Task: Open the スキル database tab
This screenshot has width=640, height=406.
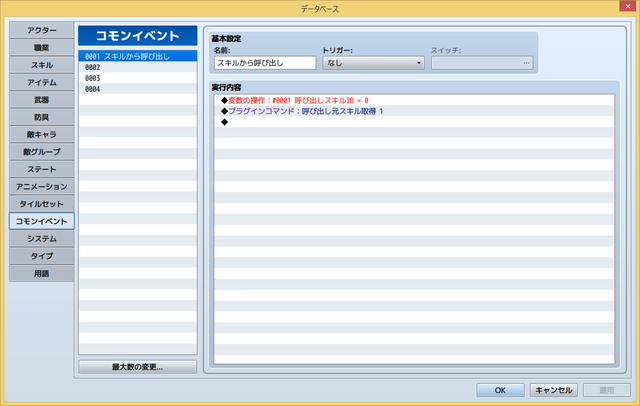Action: pos(42,65)
